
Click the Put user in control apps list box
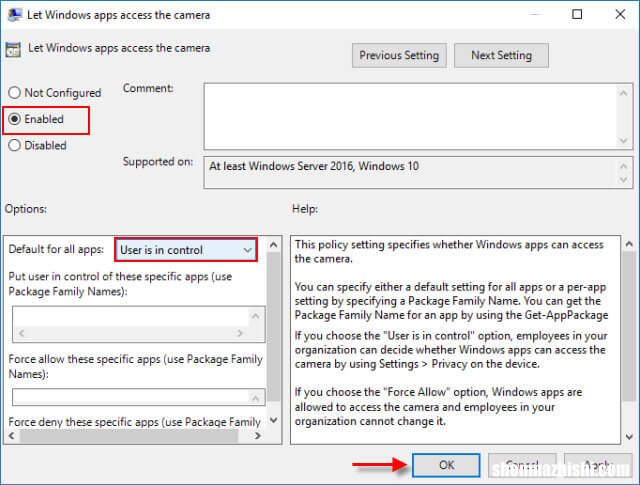(x=139, y=325)
